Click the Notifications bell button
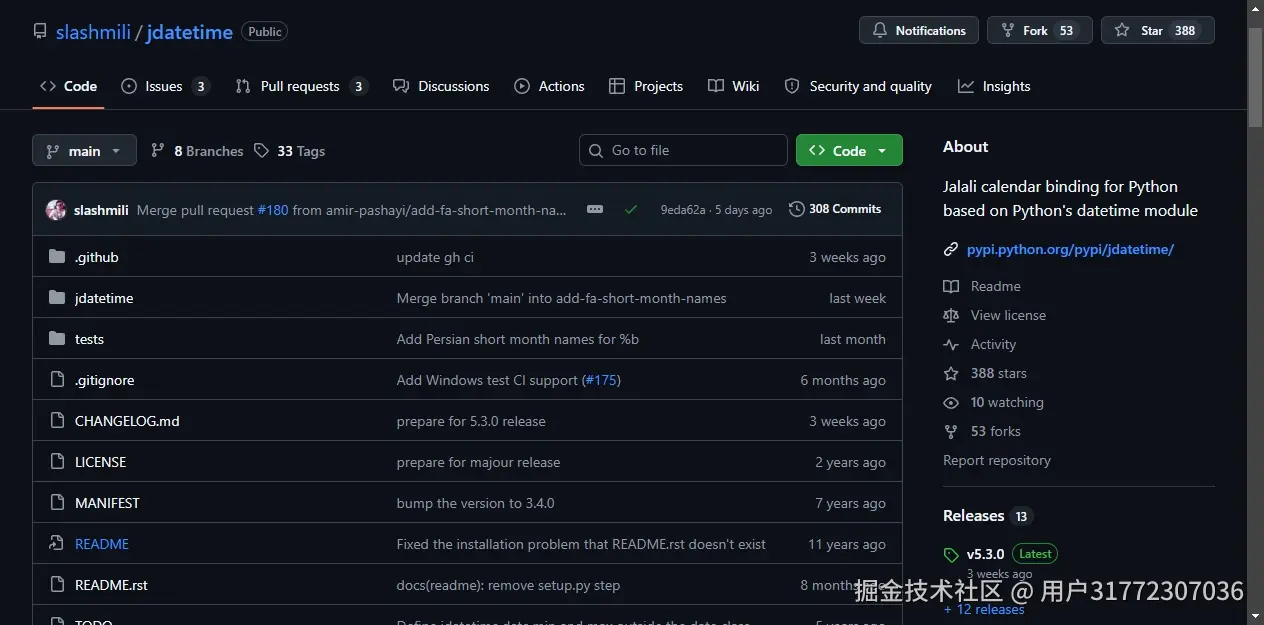The image size is (1264, 625). [919, 30]
